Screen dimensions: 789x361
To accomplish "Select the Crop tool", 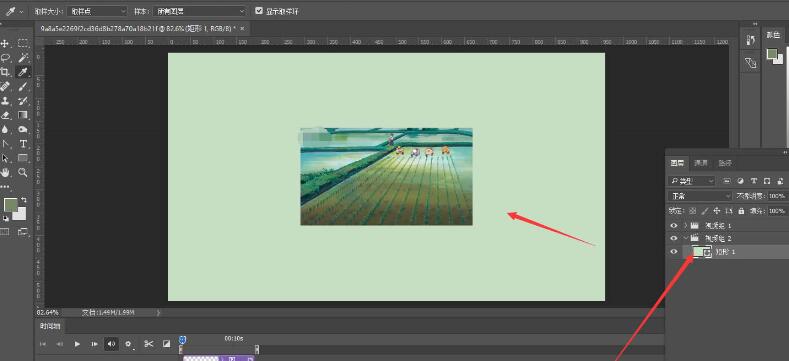I will coord(5,72).
